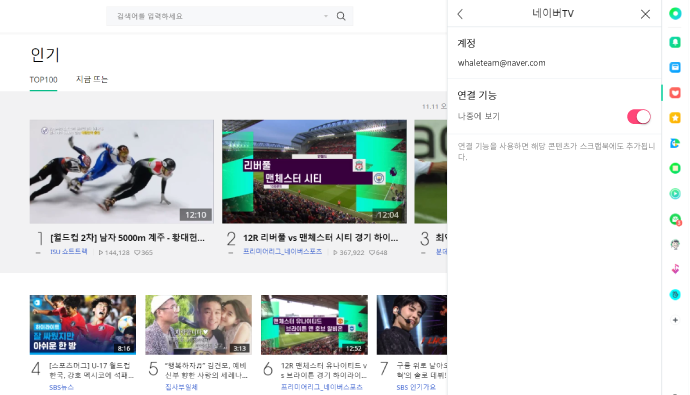Visit 프리미어리그_네이버스포츠 channel under rank 2
Screen dimensions: 690x395
[283, 252]
